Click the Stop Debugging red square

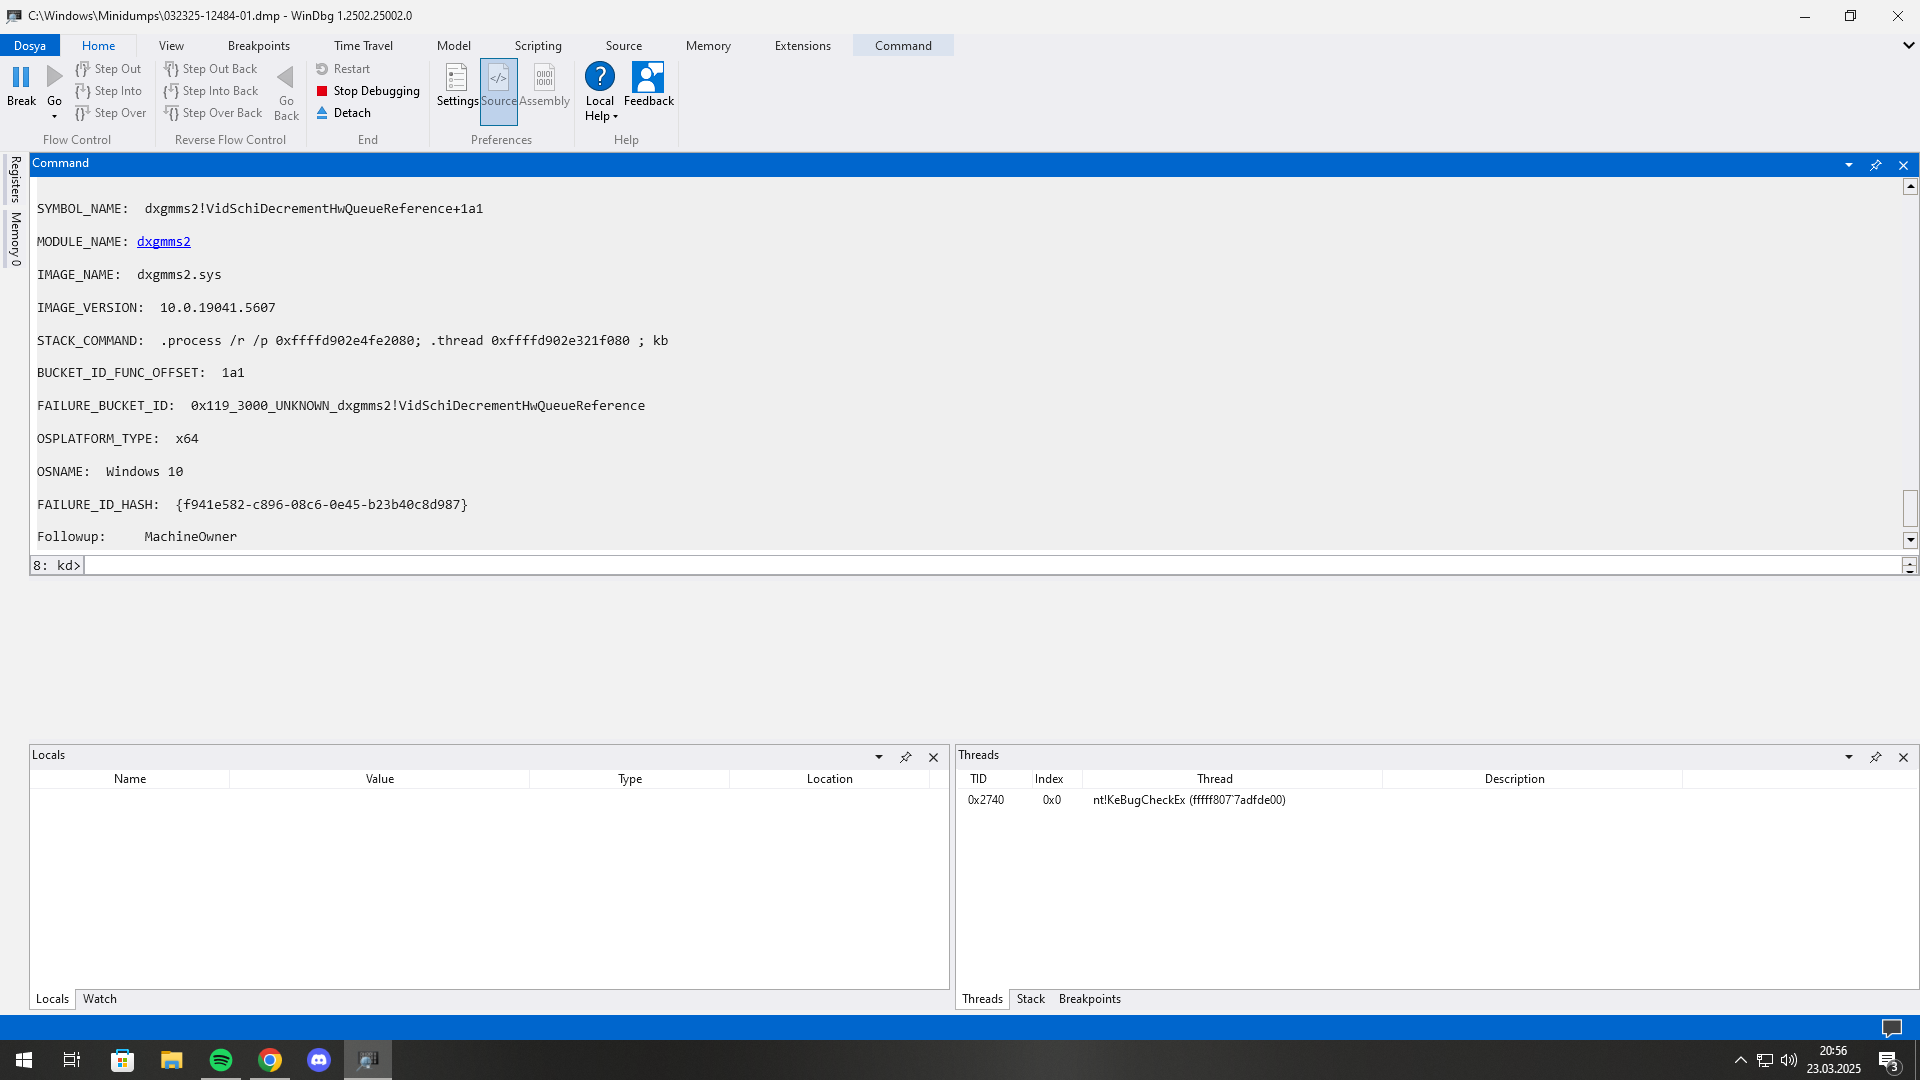(x=322, y=91)
